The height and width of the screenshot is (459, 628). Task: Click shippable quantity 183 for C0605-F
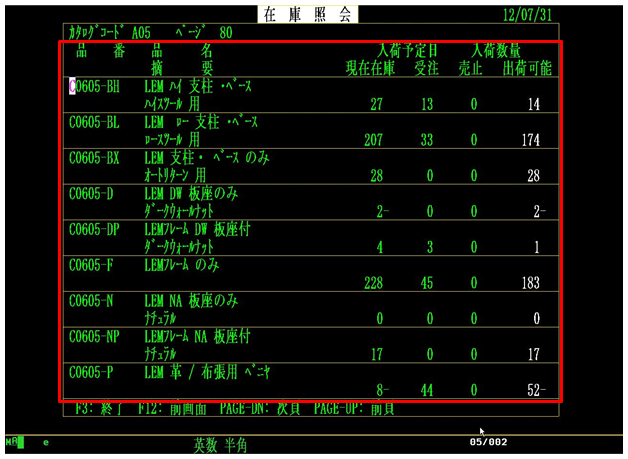coord(531,283)
